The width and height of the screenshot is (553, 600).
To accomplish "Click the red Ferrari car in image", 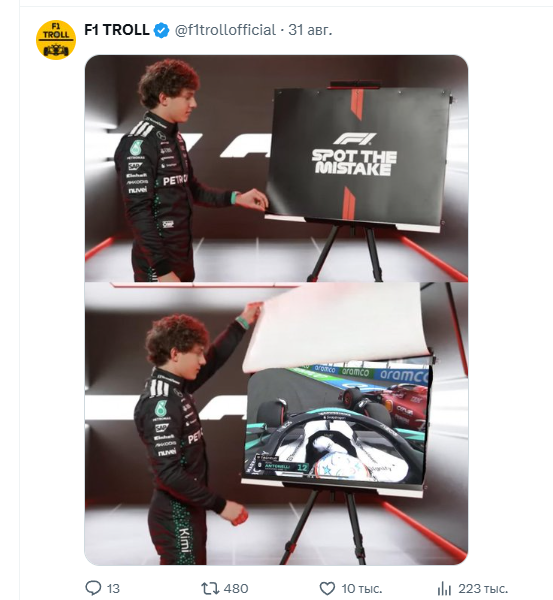I will pyautogui.click(x=387, y=404).
